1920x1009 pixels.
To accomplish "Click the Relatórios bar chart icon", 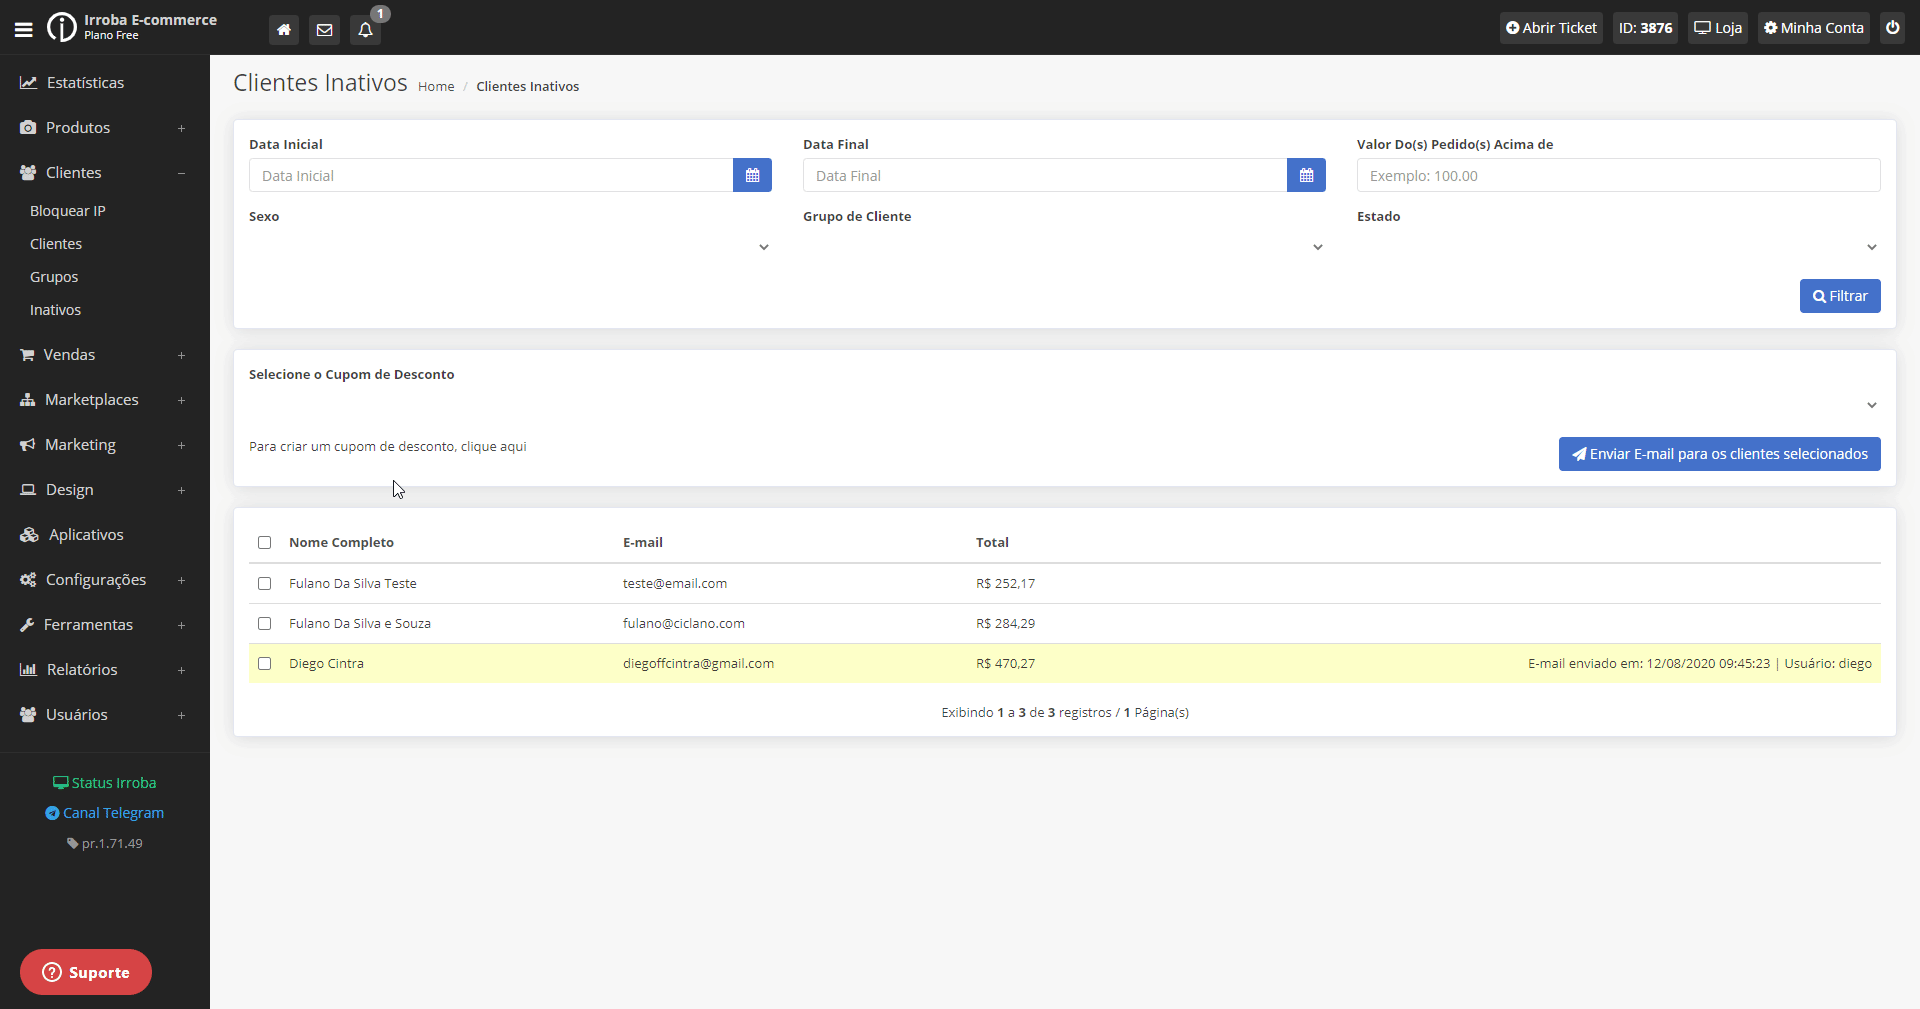I will pyautogui.click(x=28, y=670).
